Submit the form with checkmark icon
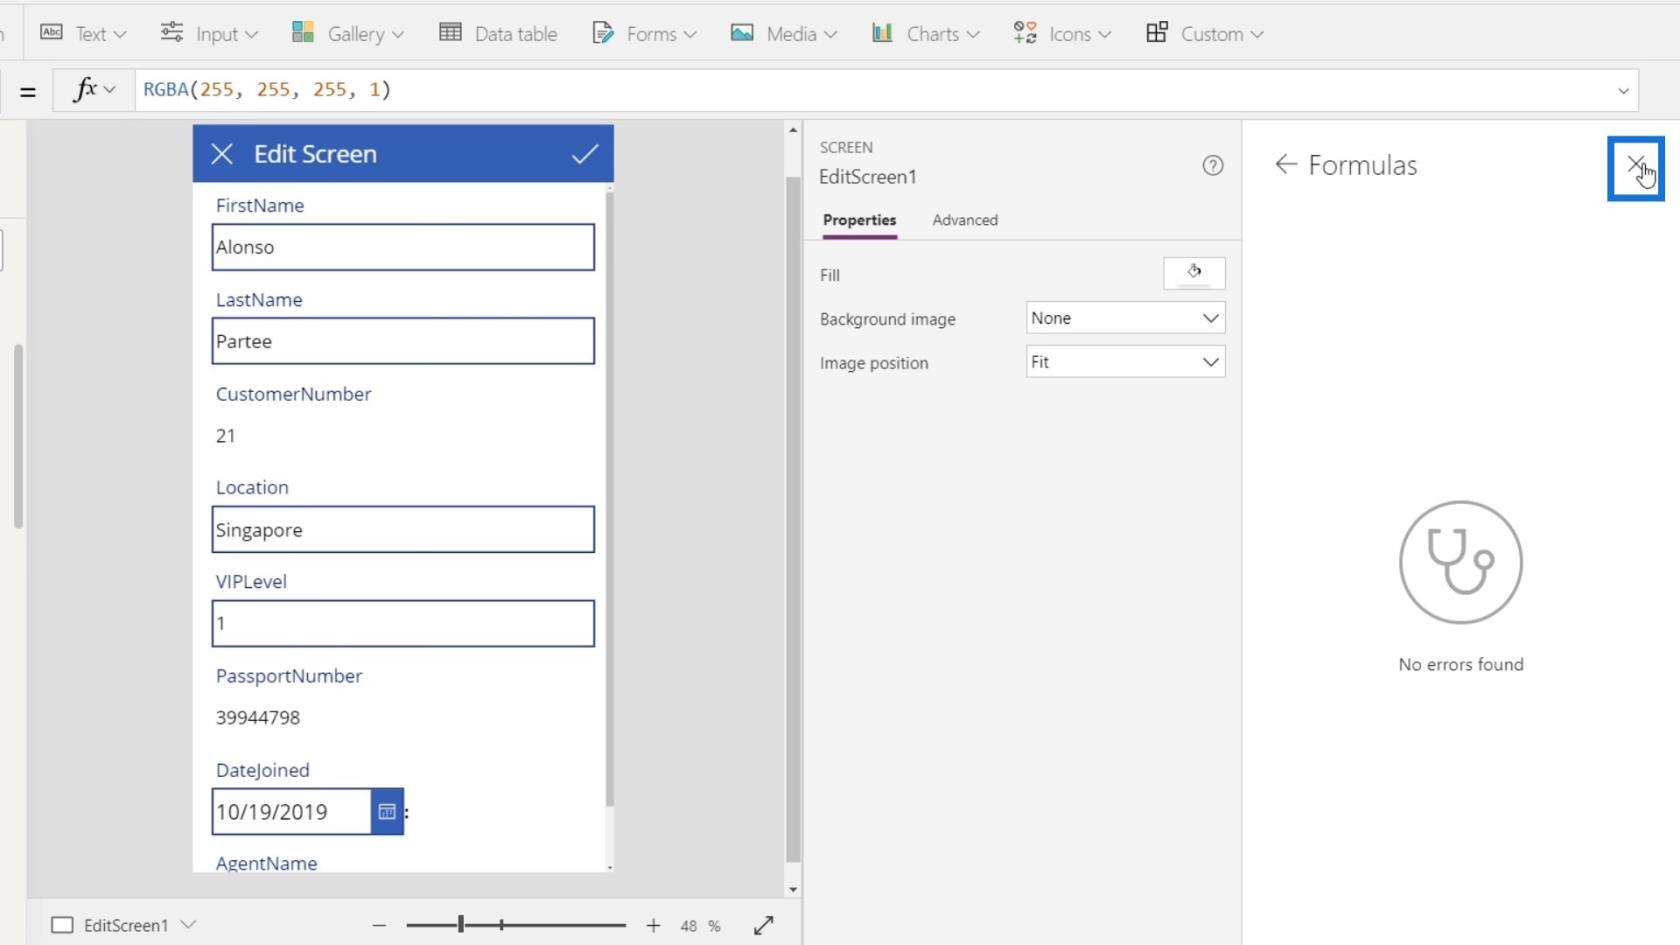Screen dimensions: 1680x945 coord(585,154)
